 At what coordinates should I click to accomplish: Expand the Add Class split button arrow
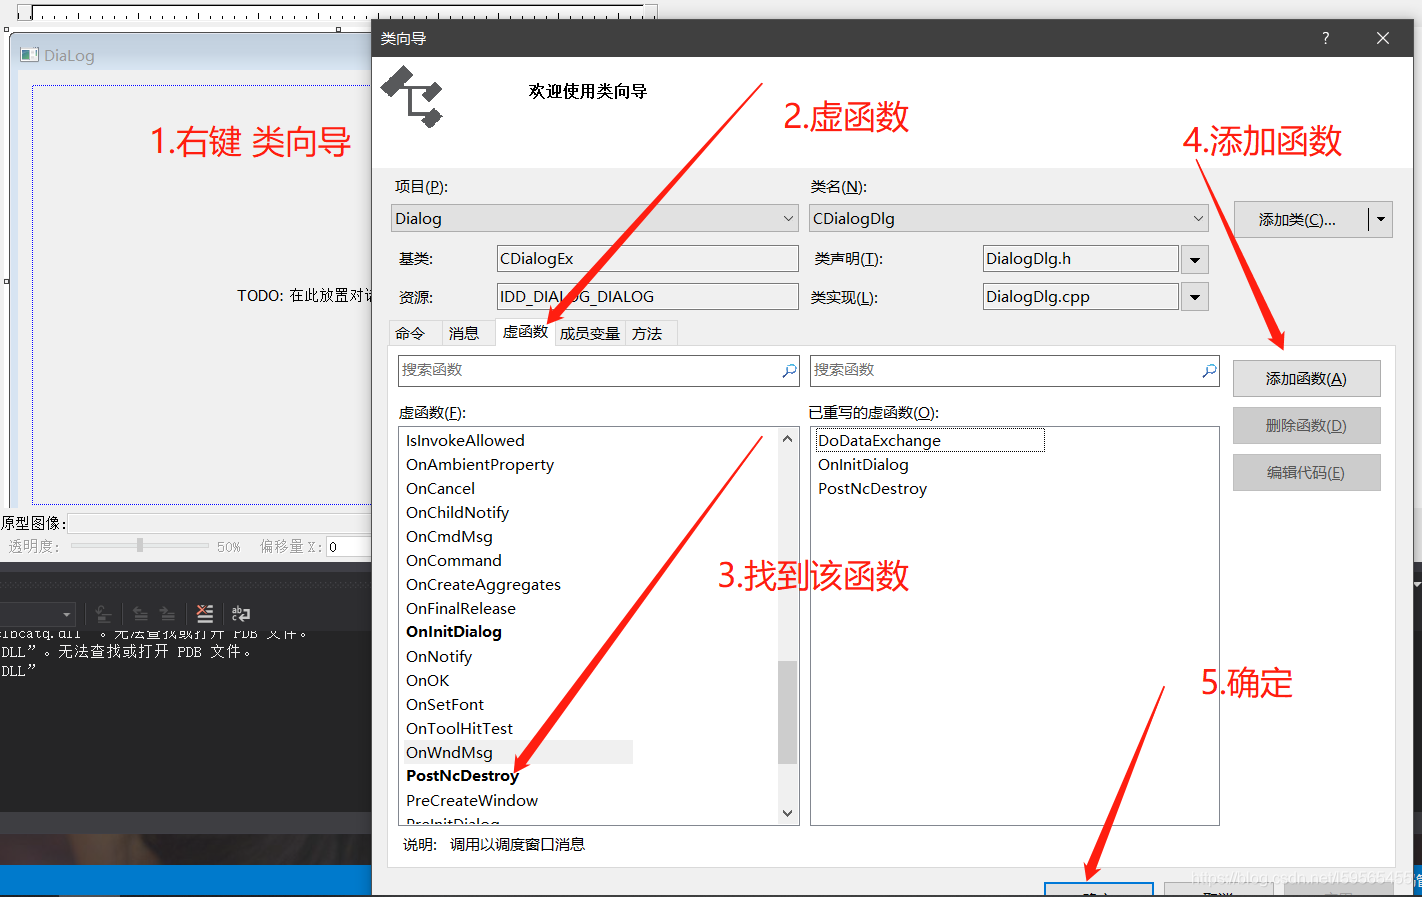coord(1381,219)
